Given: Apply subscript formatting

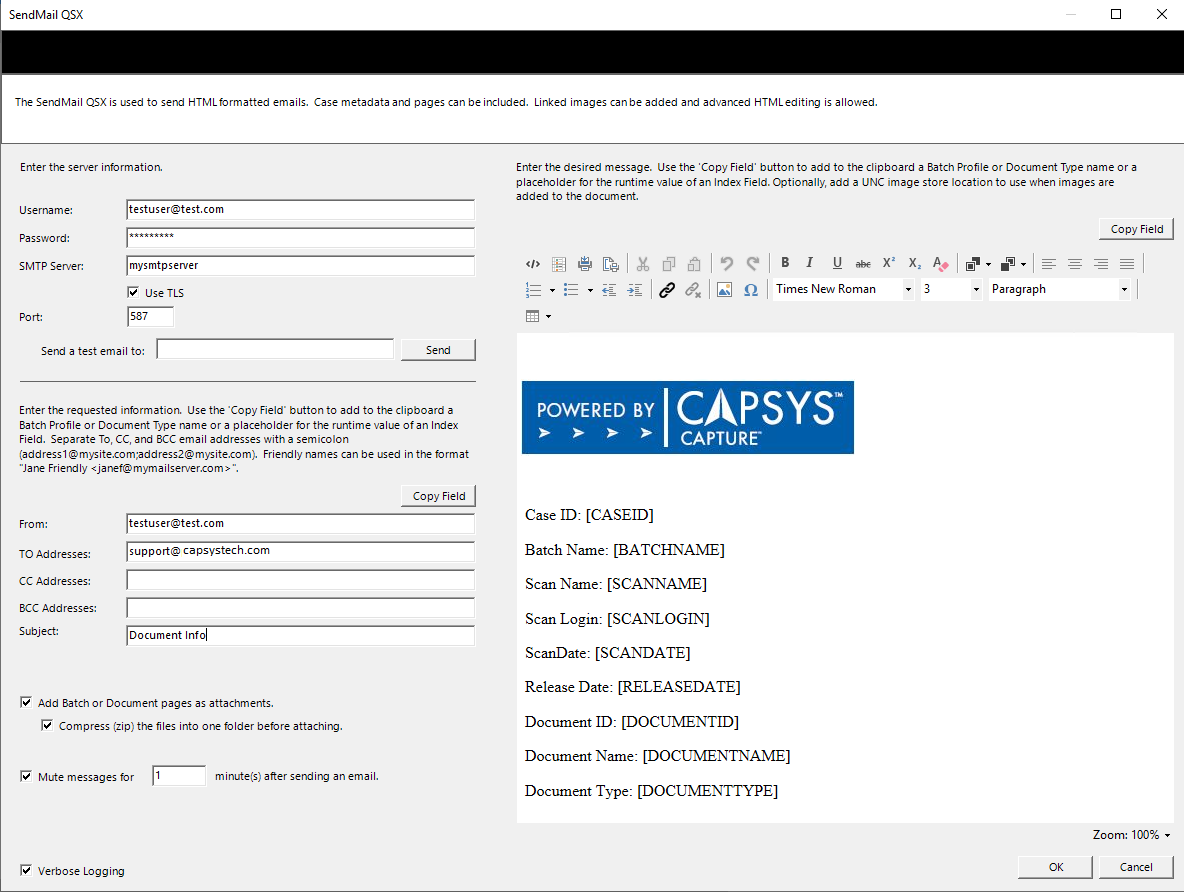Looking at the screenshot, I should (x=914, y=263).
